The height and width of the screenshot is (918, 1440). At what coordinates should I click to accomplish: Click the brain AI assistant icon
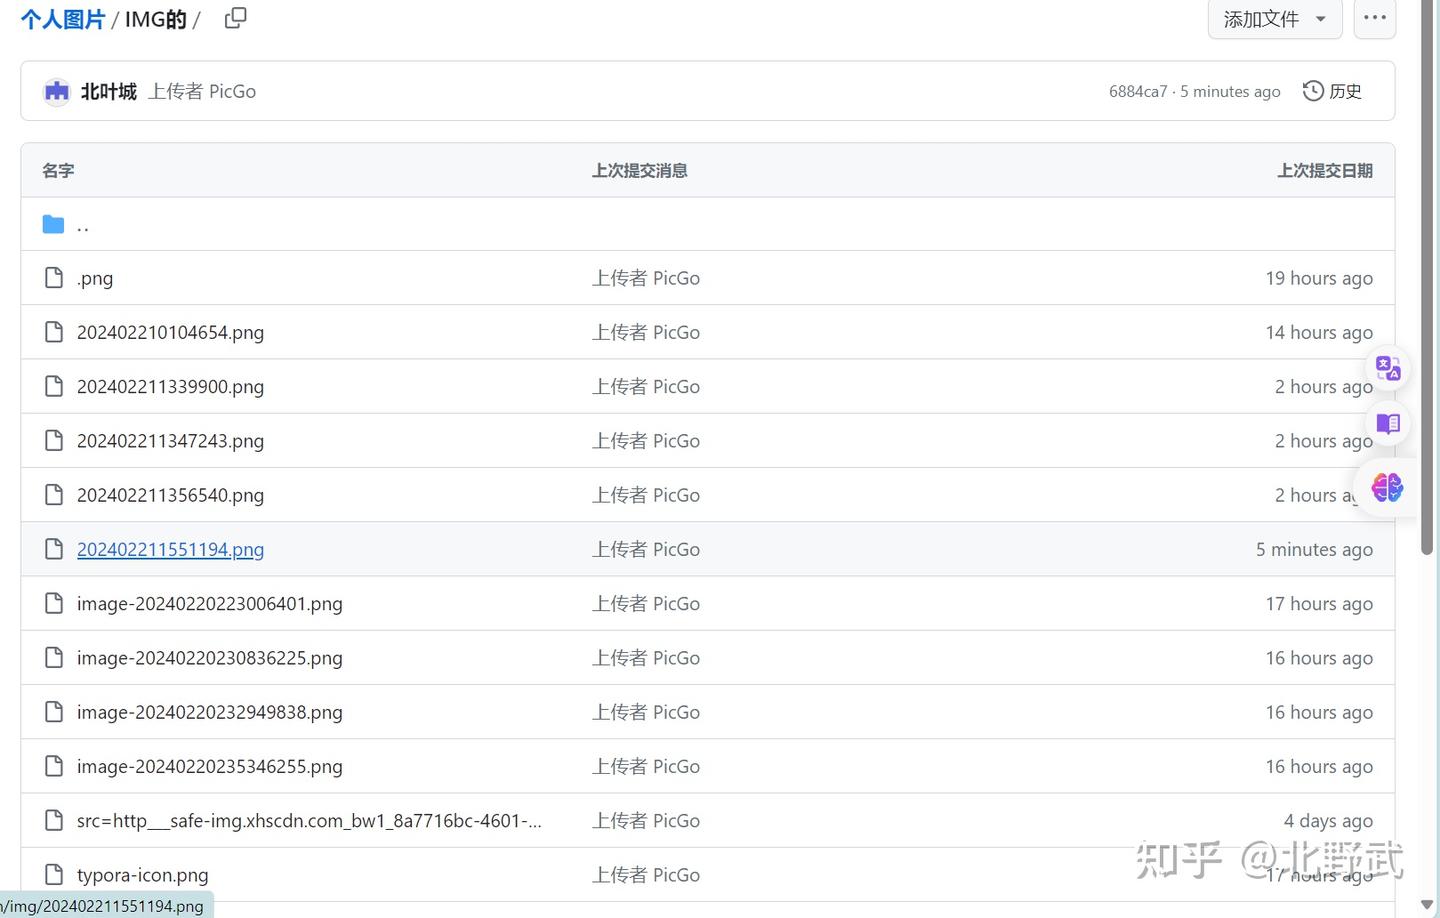point(1387,488)
